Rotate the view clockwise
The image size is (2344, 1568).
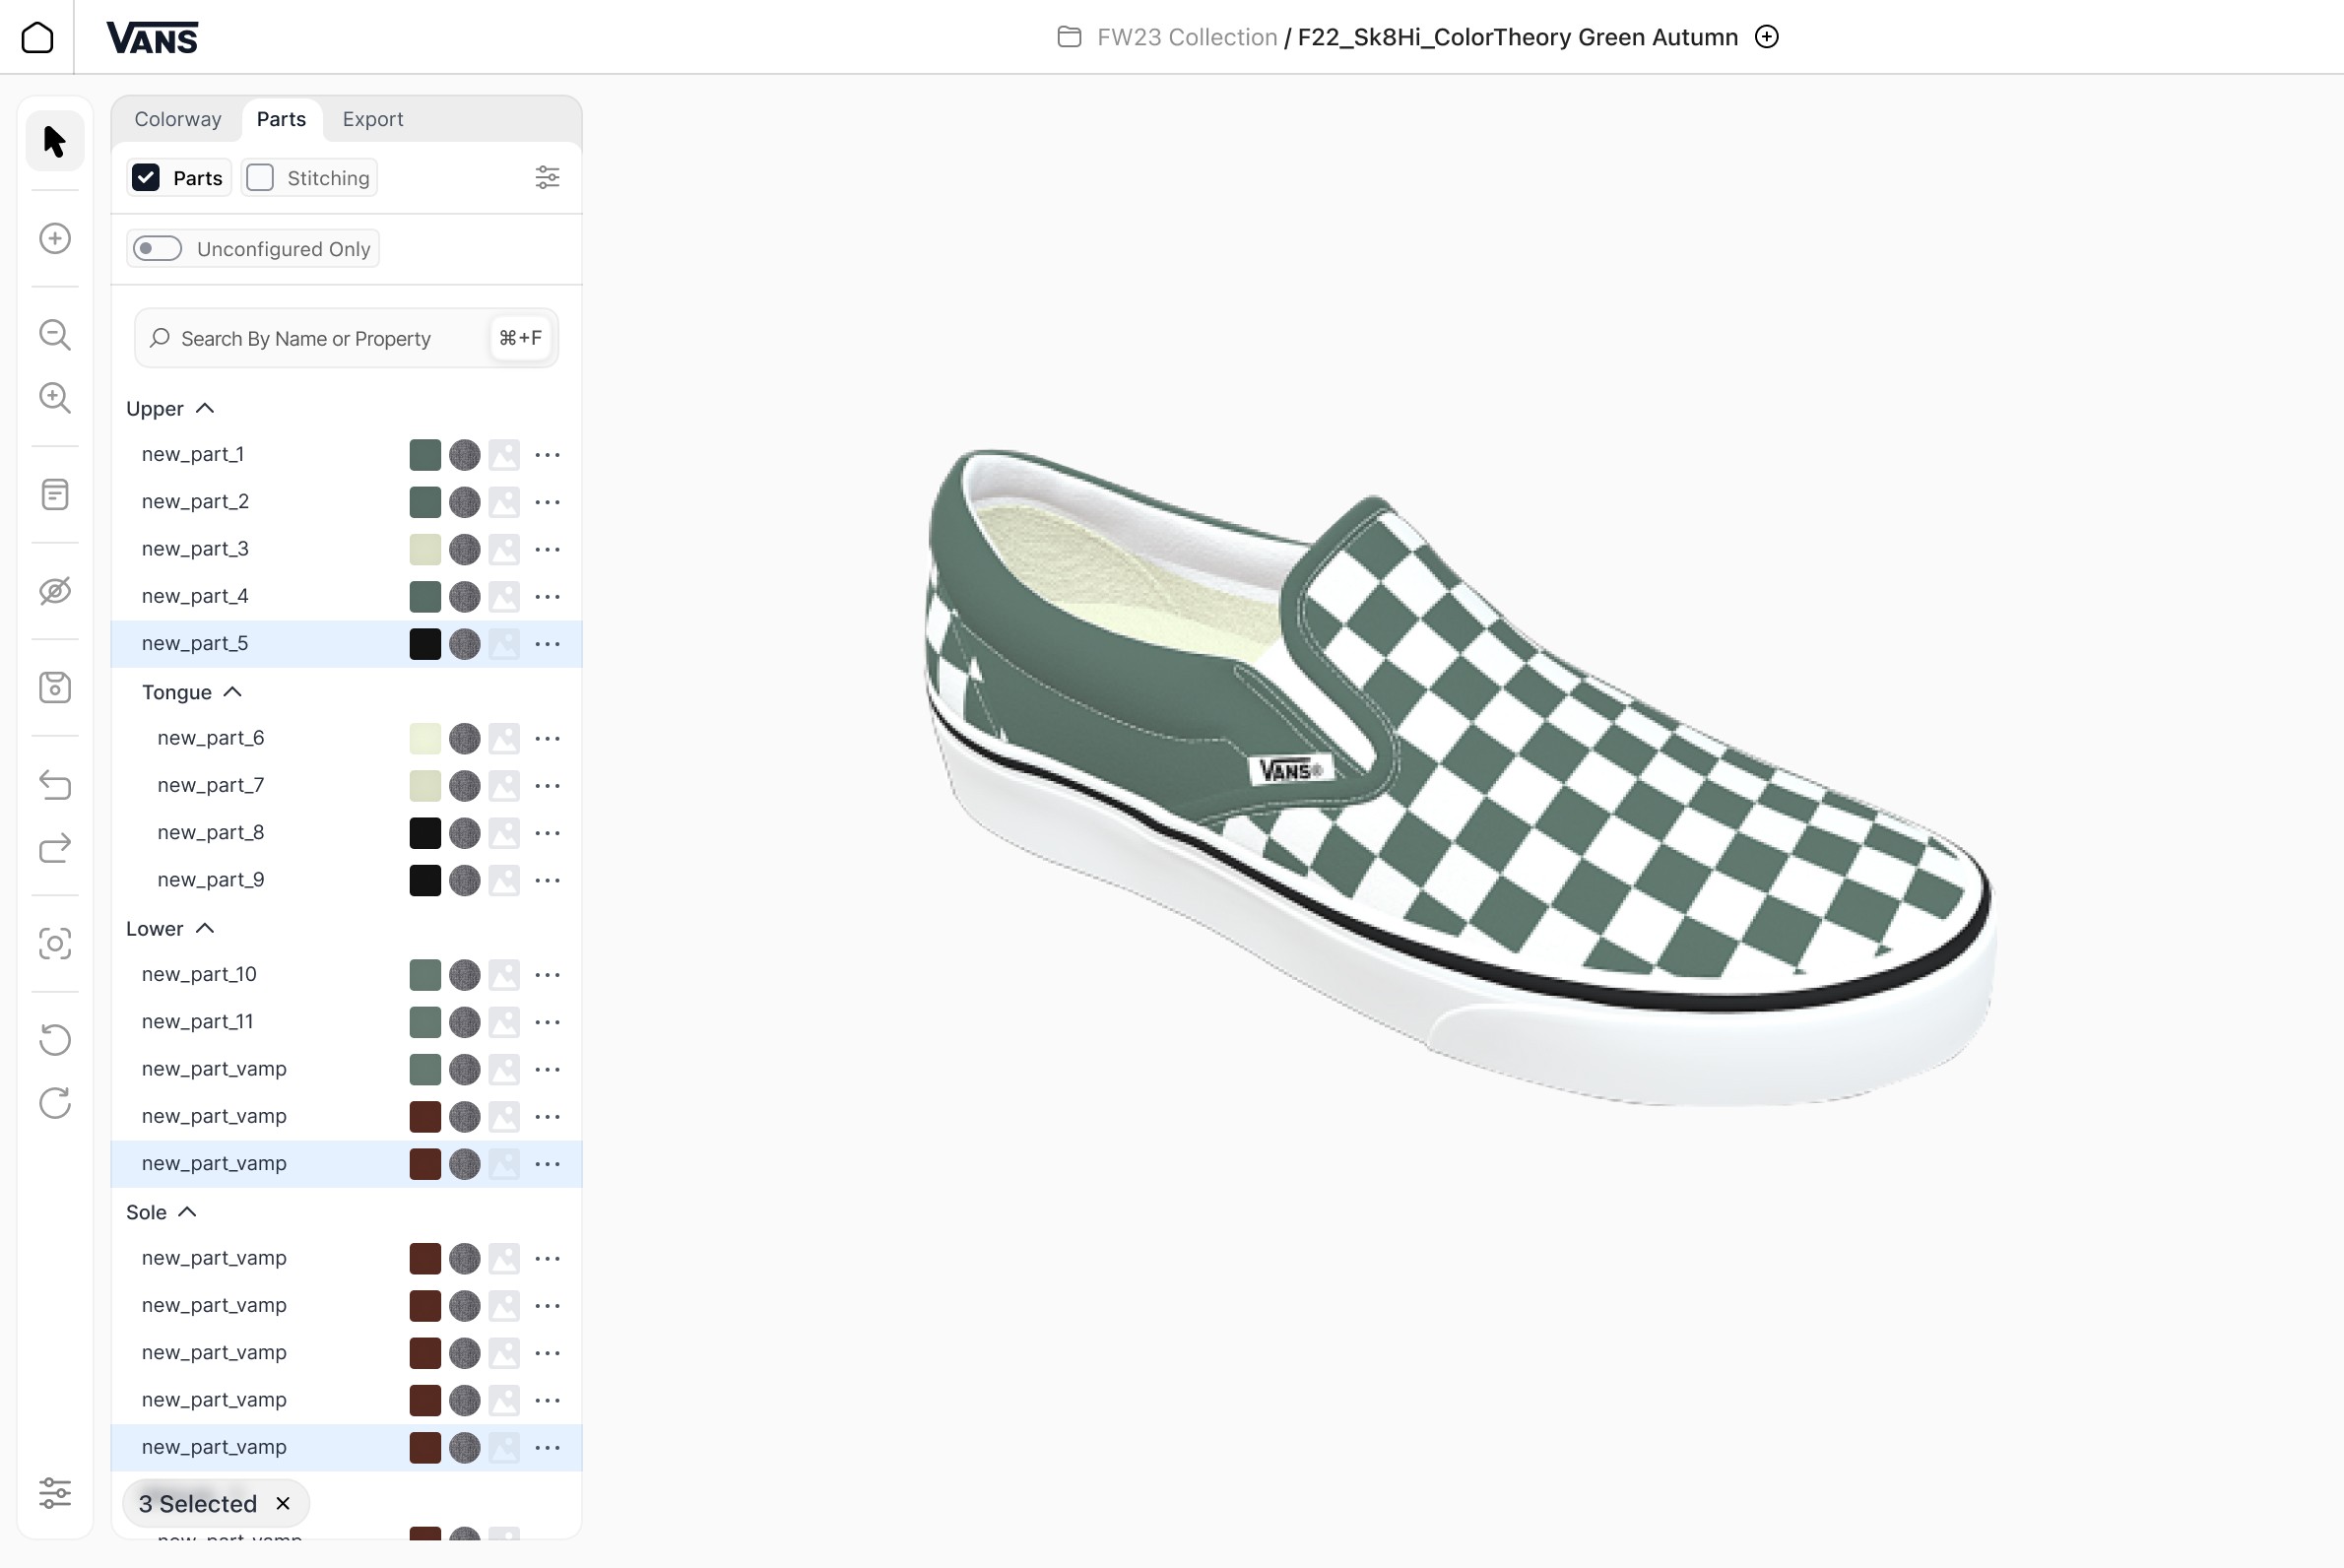(55, 1104)
